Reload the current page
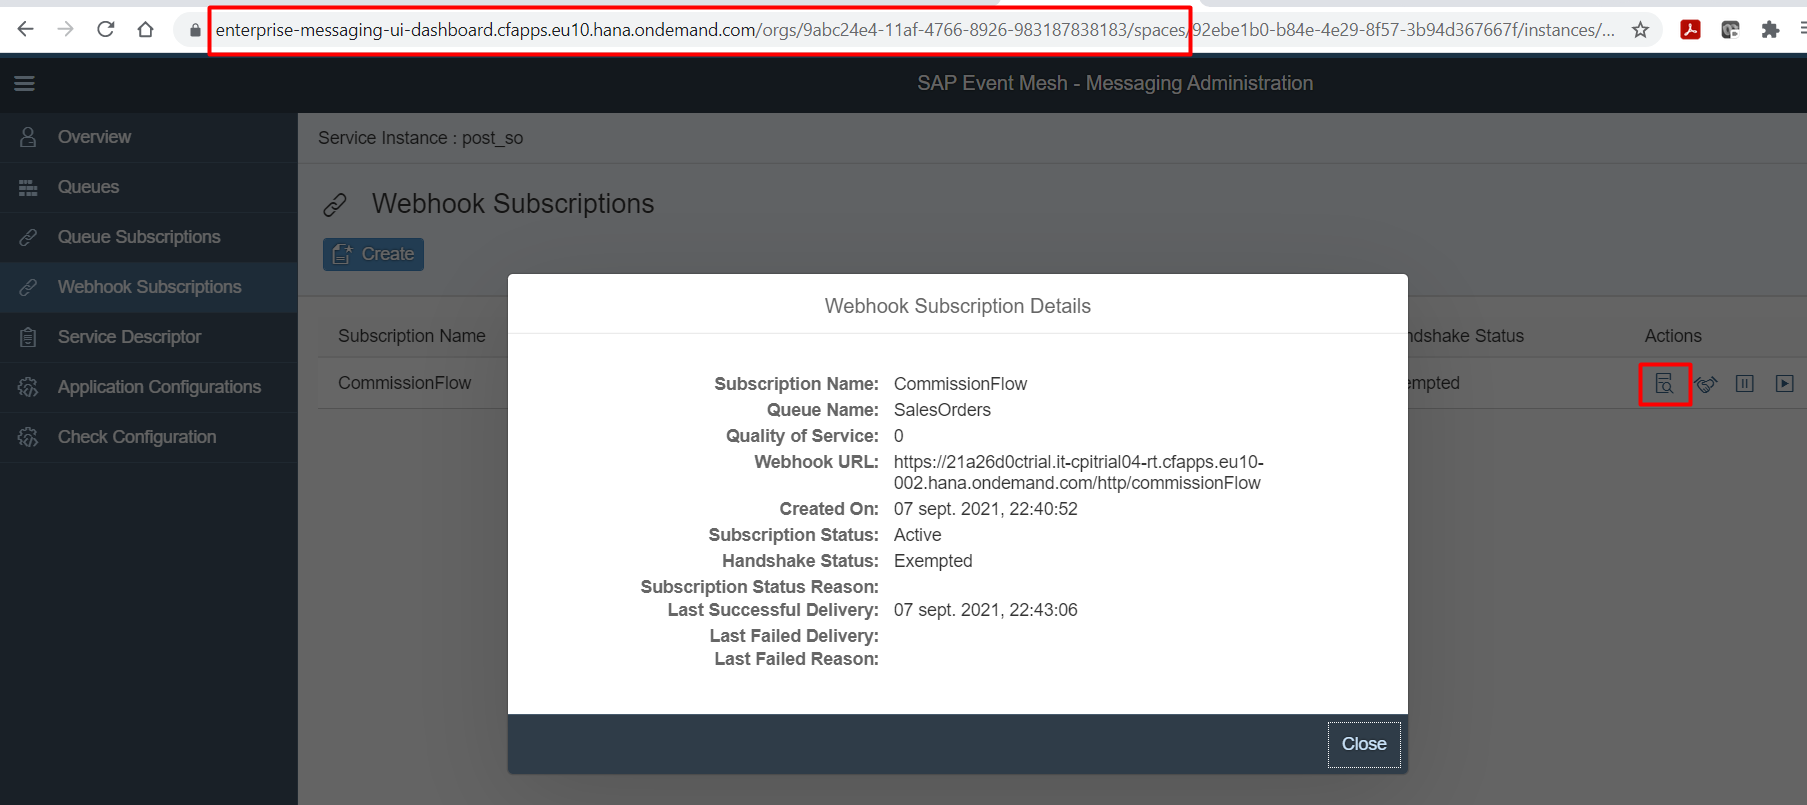The width and height of the screenshot is (1807, 805). pyautogui.click(x=106, y=29)
